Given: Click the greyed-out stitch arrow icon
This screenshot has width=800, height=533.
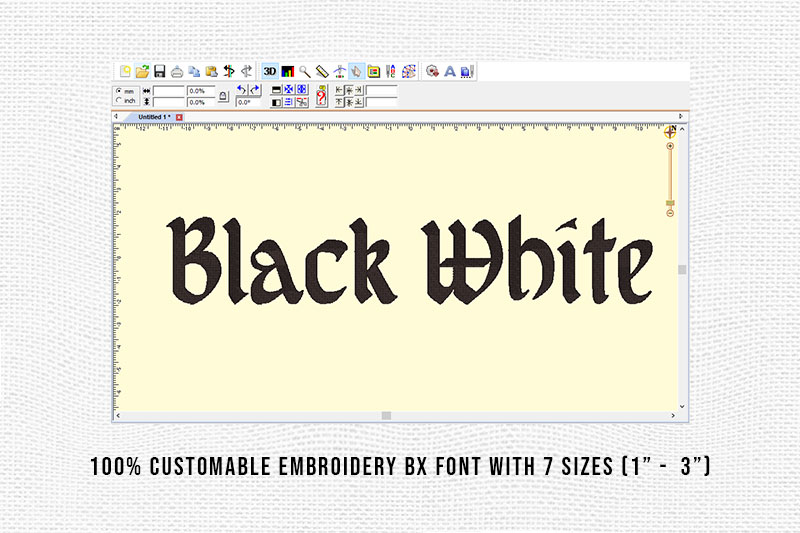Looking at the screenshot, I should [246, 71].
